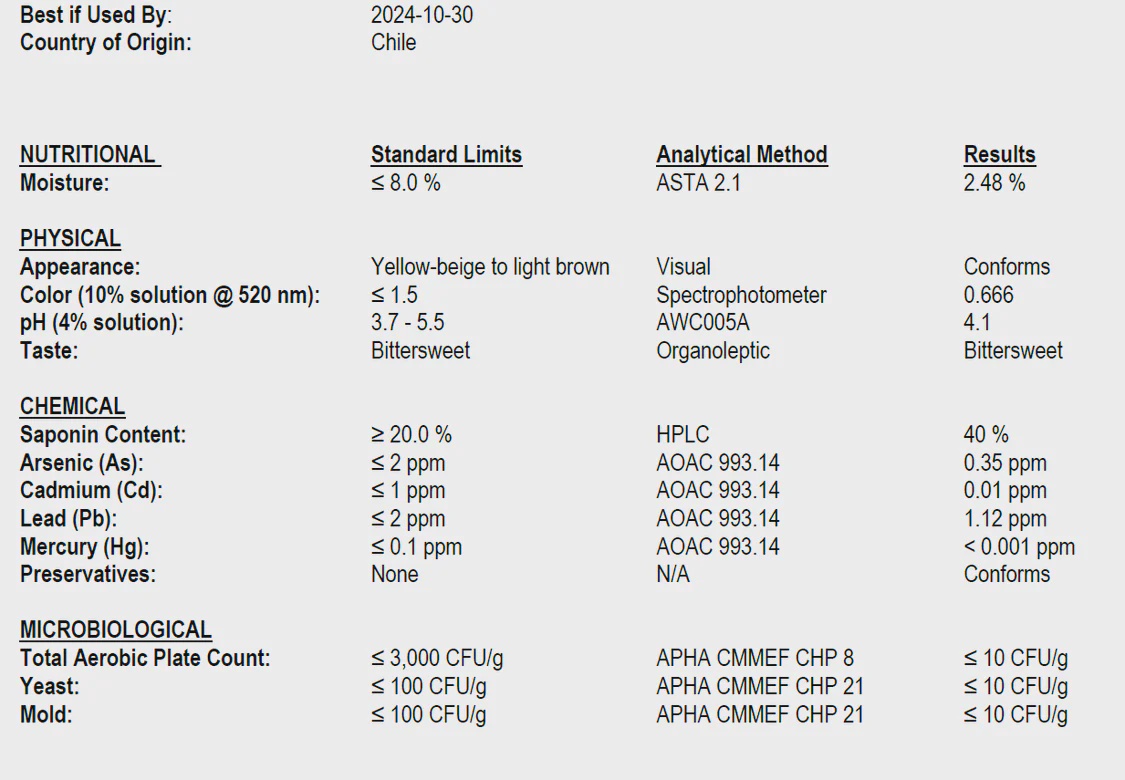The height and width of the screenshot is (780, 1125).
Task: Click the Best if Used By date value
Action: (x=422, y=16)
